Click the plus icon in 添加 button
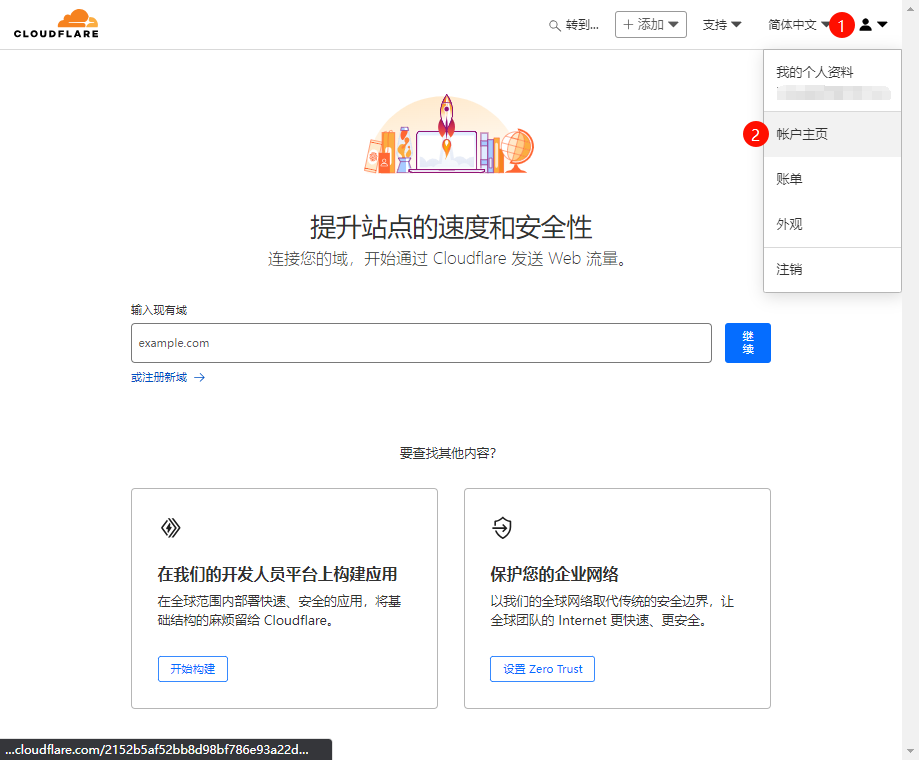 click(x=628, y=25)
